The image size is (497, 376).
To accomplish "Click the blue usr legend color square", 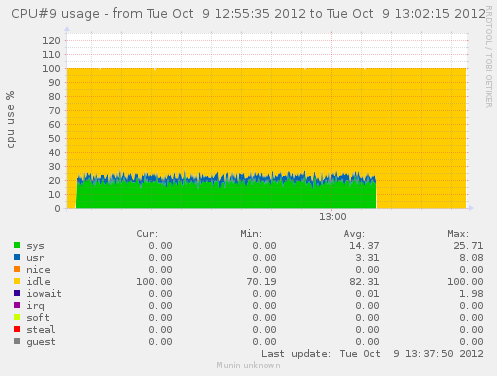I will click(17, 257).
